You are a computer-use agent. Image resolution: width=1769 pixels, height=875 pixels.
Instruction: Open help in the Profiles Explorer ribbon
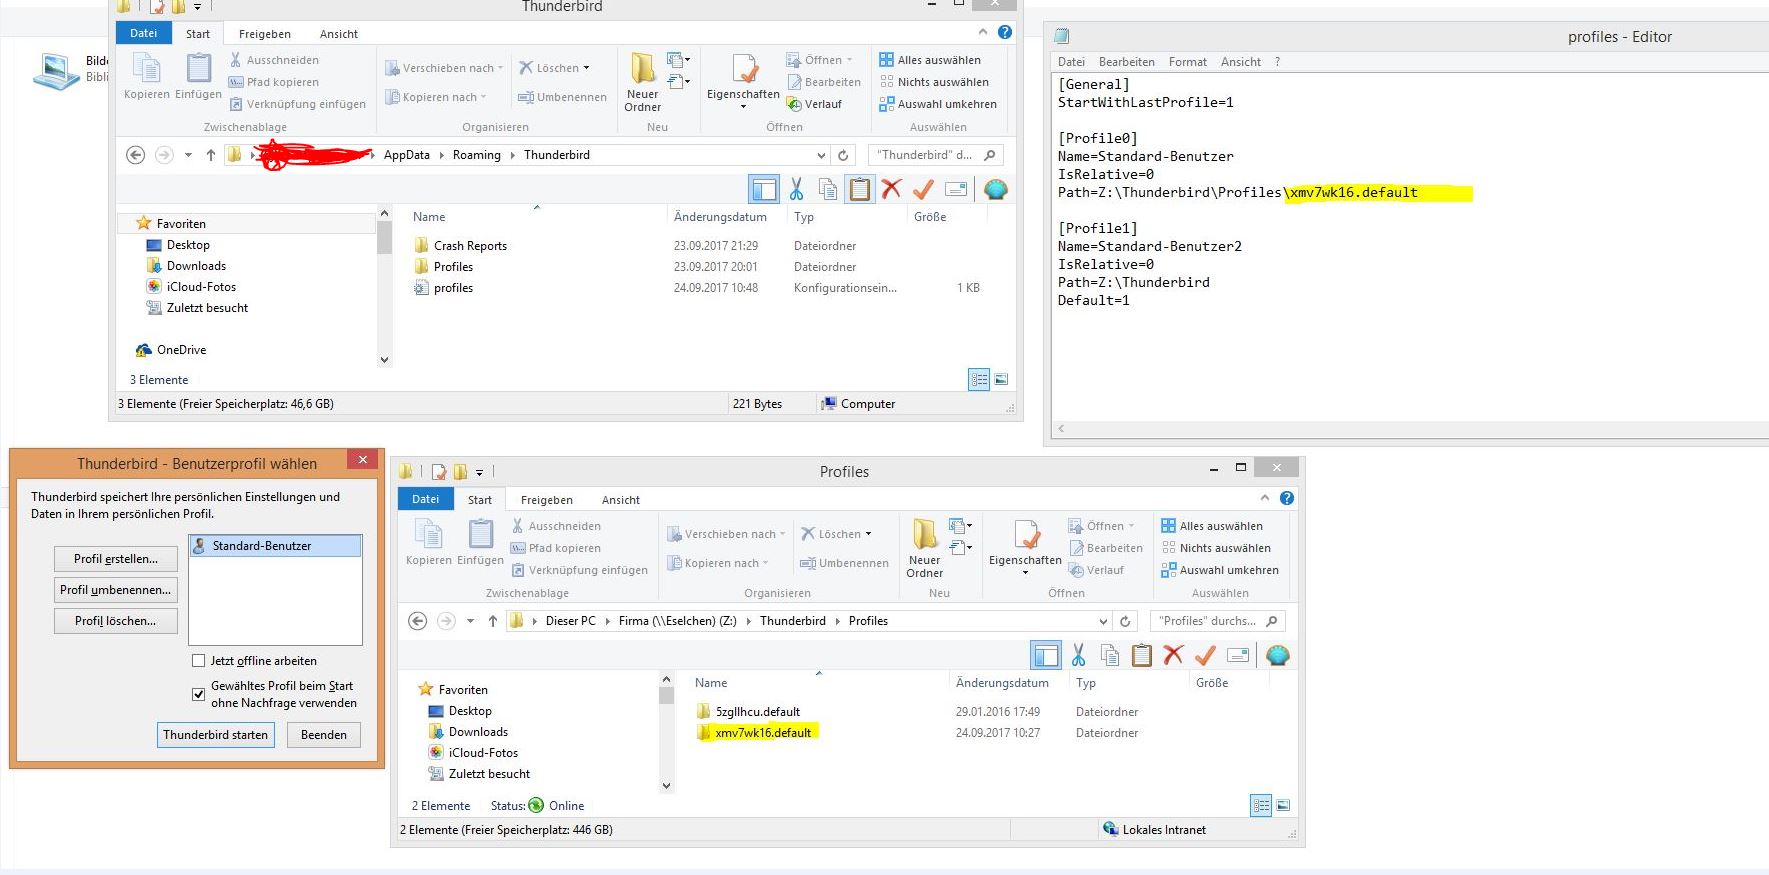pos(1287,498)
